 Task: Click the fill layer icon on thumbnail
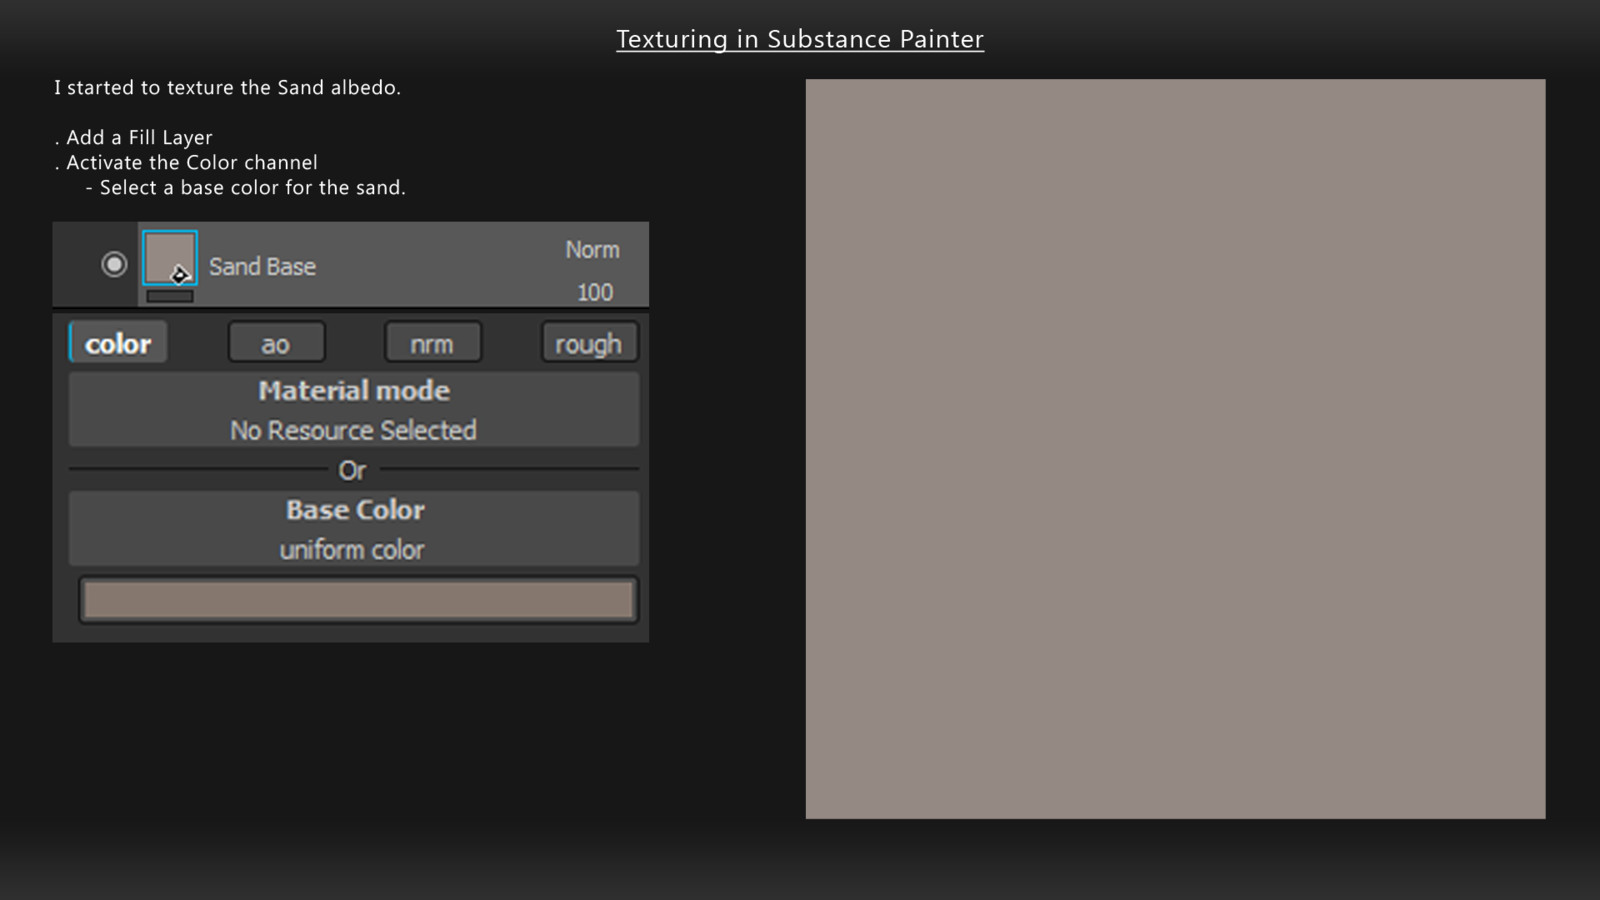179,274
